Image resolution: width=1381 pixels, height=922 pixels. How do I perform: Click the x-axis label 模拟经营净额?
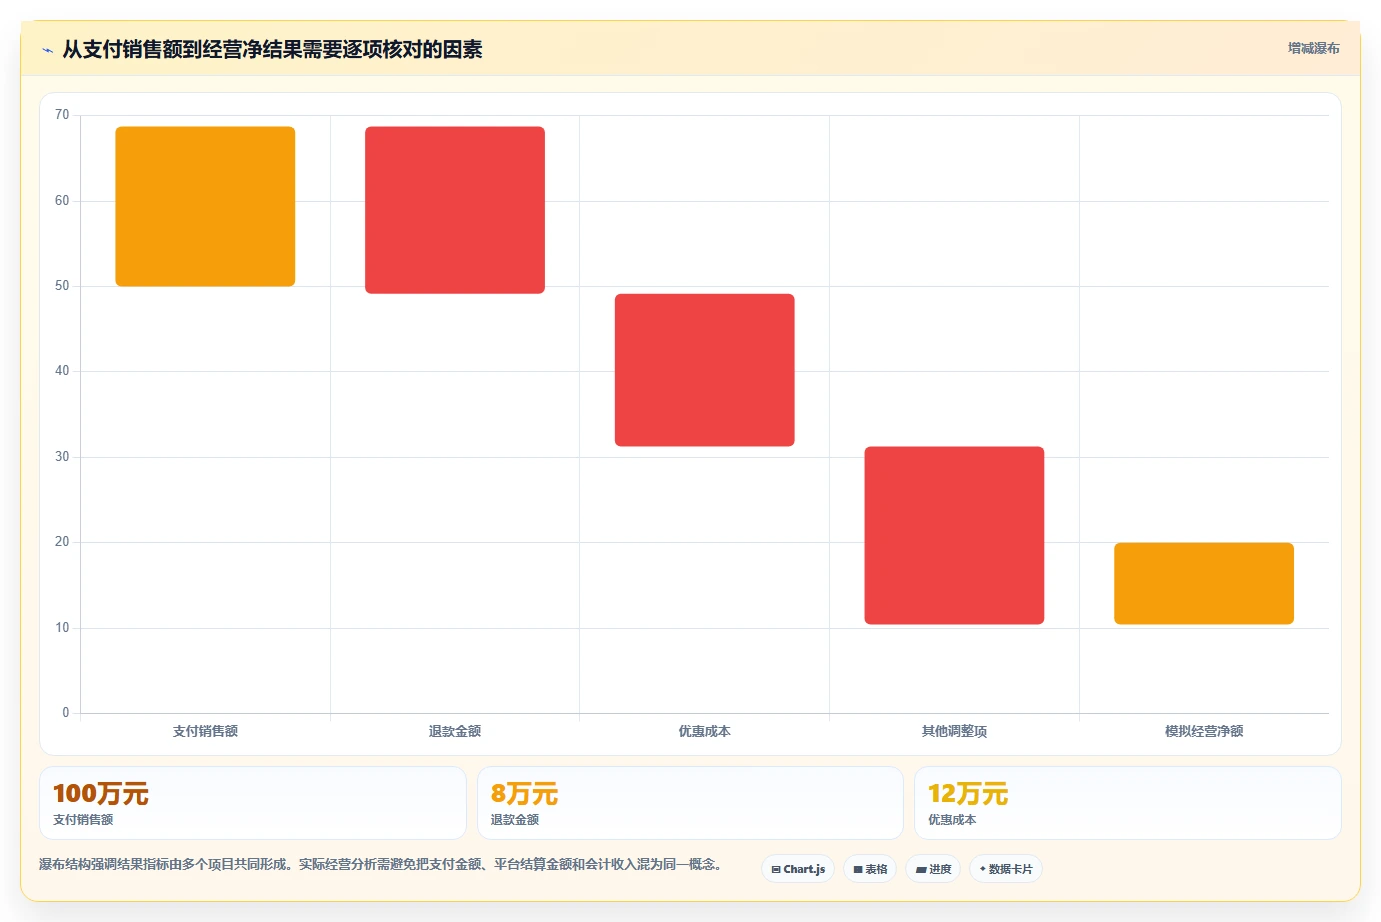(x=1204, y=731)
